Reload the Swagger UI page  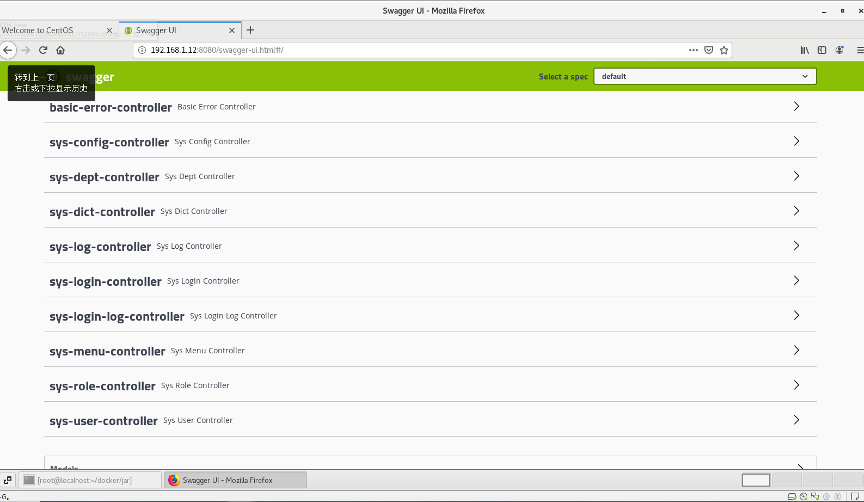click(43, 50)
